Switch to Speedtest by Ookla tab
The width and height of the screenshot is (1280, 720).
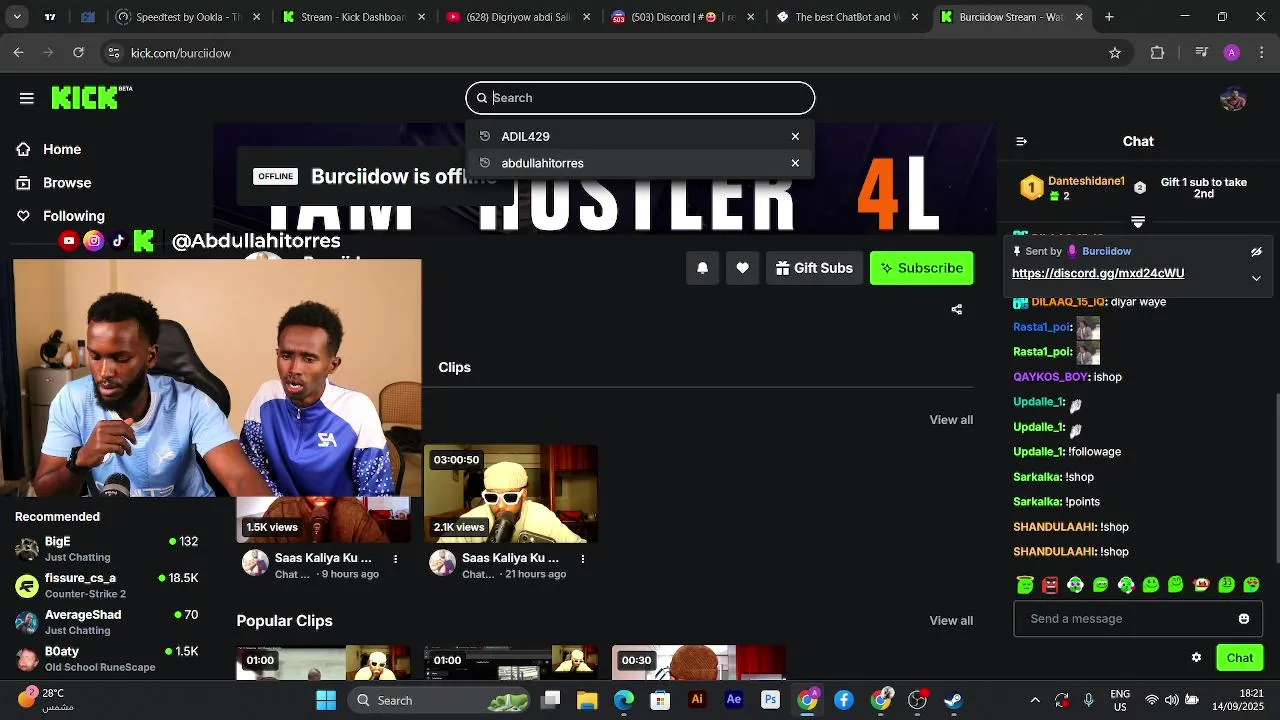click(x=188, y=17)
